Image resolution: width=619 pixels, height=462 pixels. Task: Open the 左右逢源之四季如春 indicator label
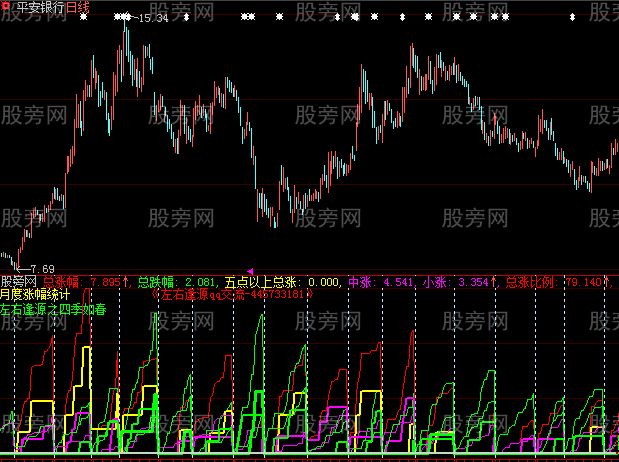[x=52, y=308]
